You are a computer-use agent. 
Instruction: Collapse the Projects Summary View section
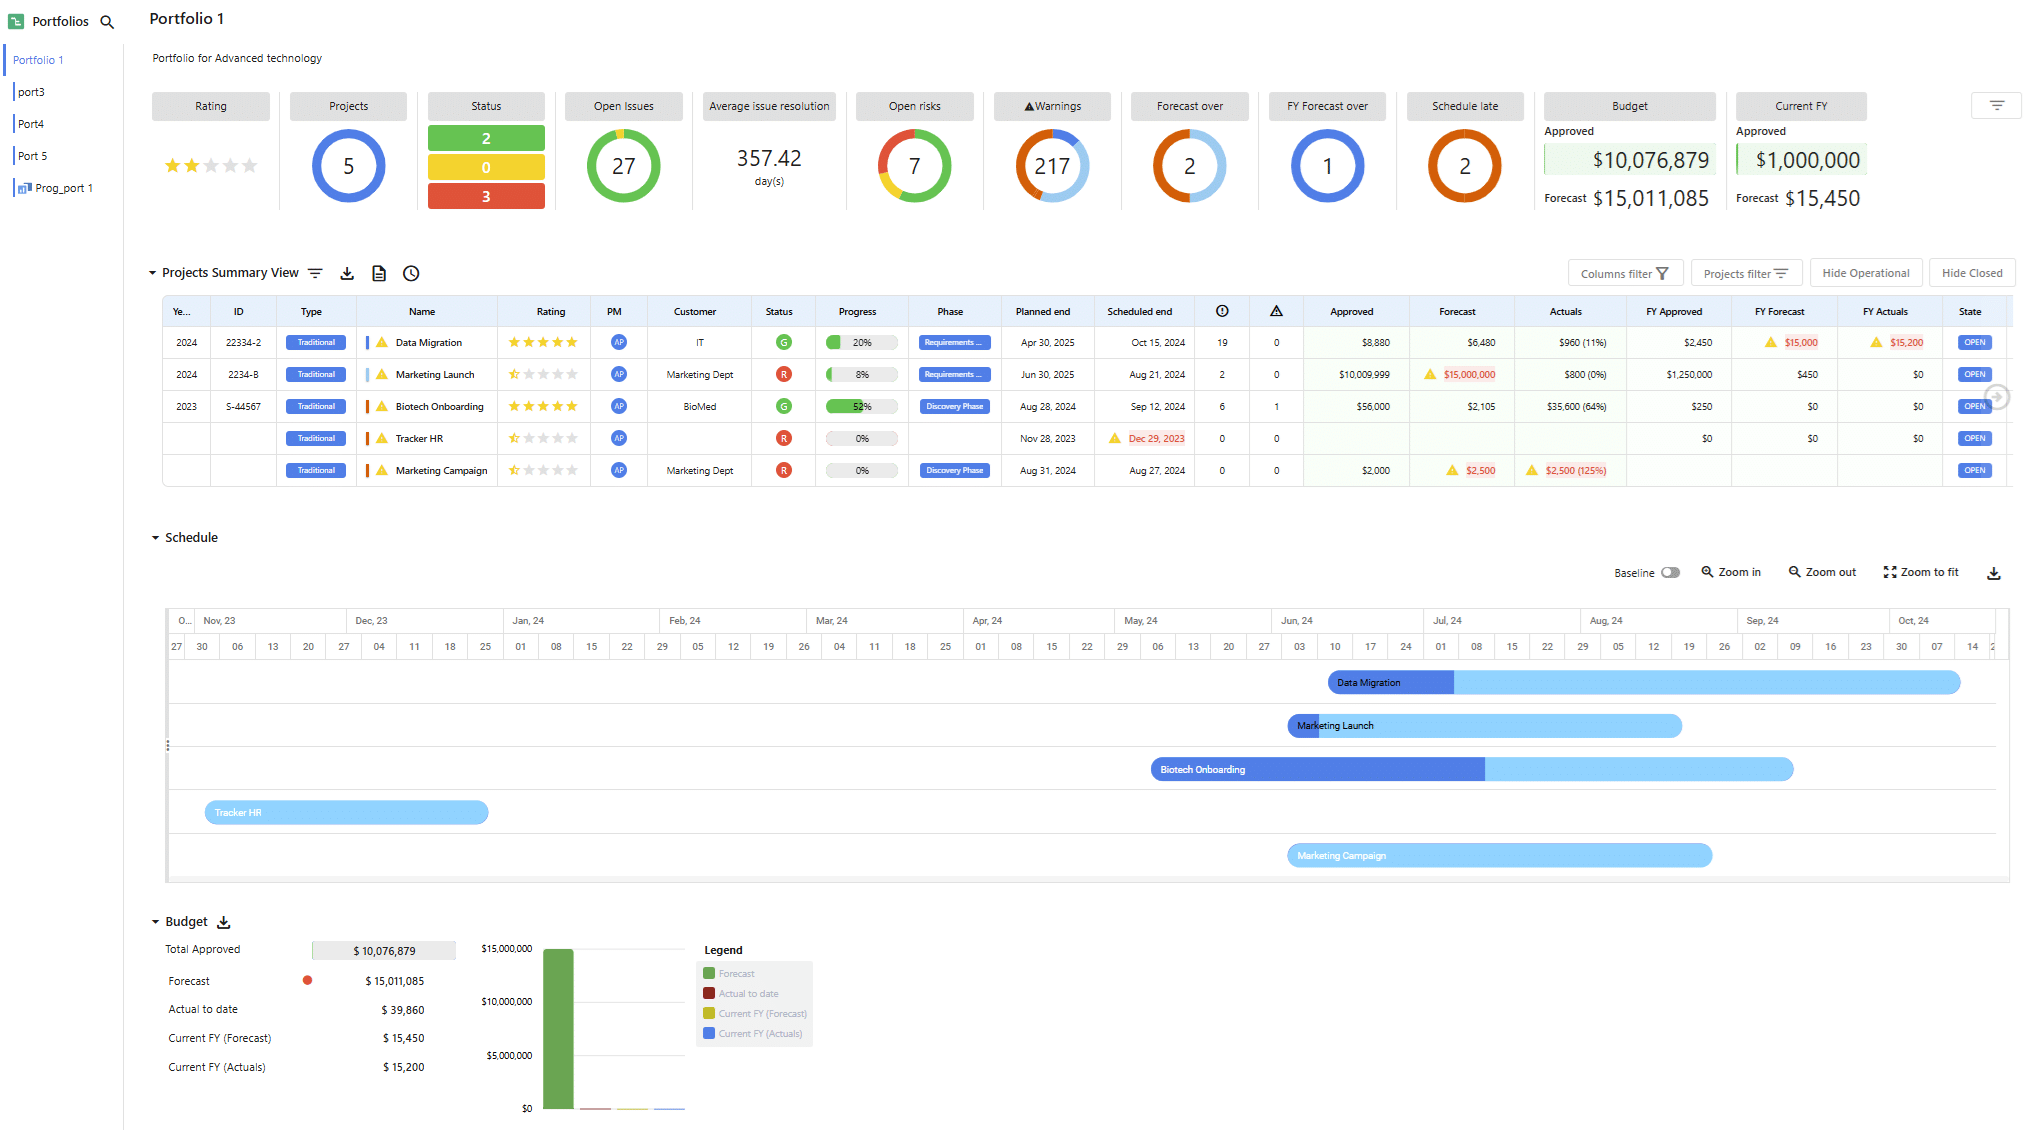pyautogui.click(x=153, y=273)
